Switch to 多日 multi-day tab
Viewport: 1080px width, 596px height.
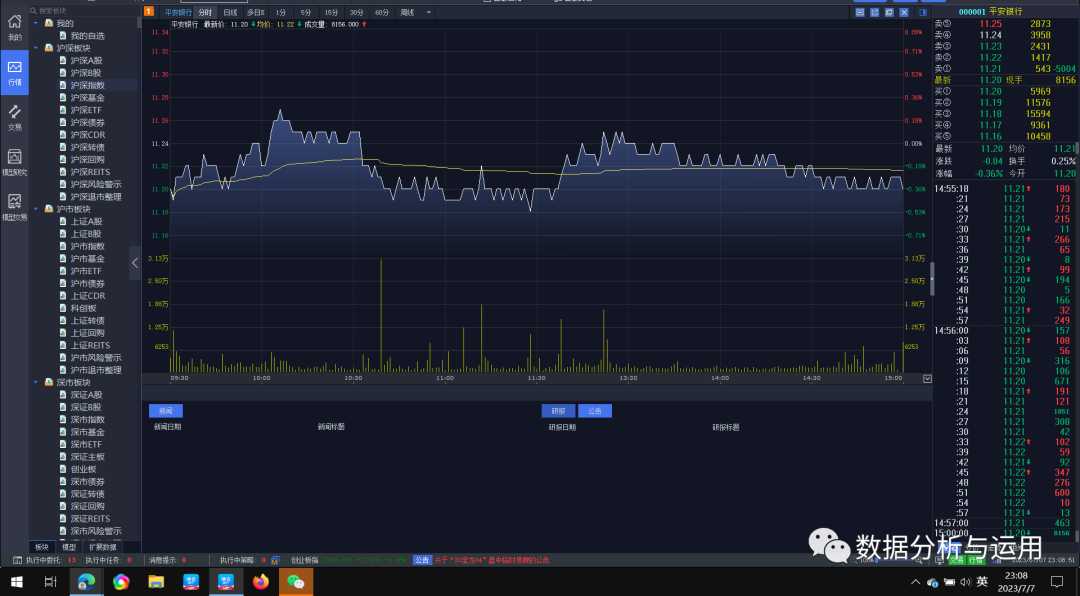click(256, 12)
